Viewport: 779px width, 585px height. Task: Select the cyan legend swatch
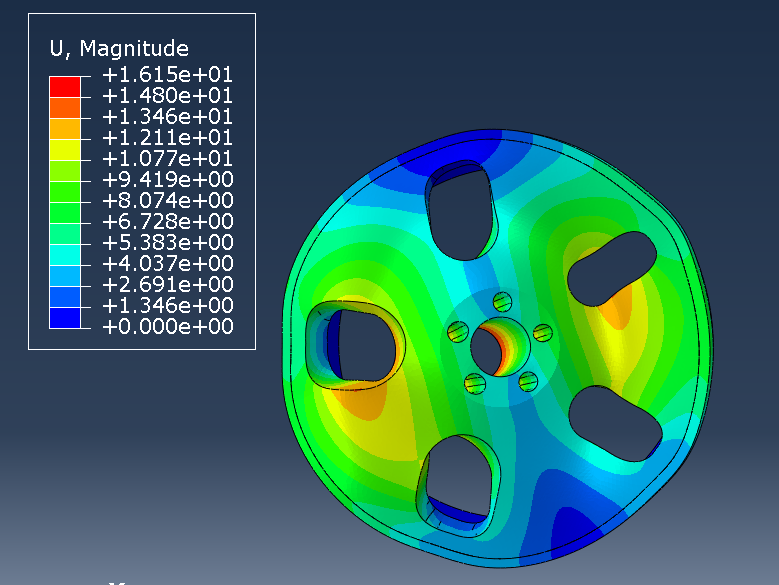tap(65, 255)
